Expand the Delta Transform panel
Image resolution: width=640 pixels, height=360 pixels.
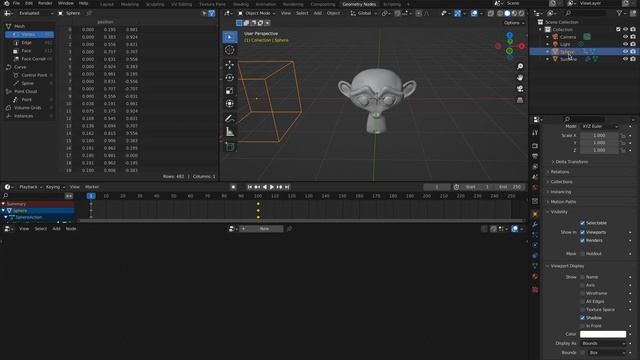pyautogui.click(x=571, y=162)
